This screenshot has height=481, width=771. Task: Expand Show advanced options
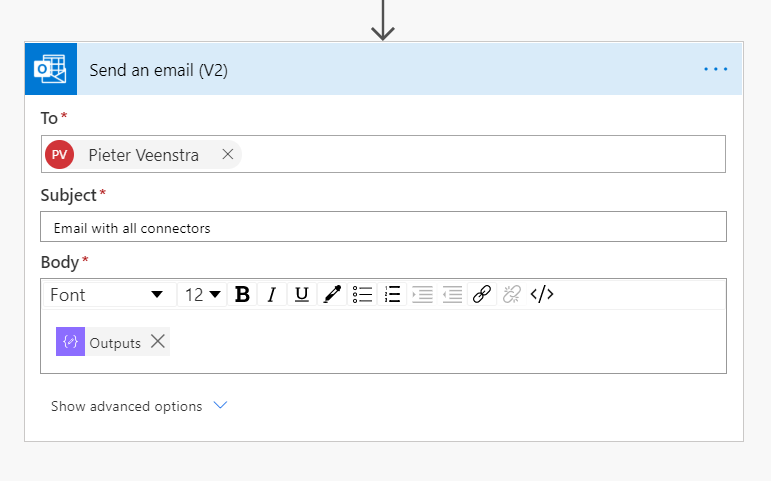(139, 406)
